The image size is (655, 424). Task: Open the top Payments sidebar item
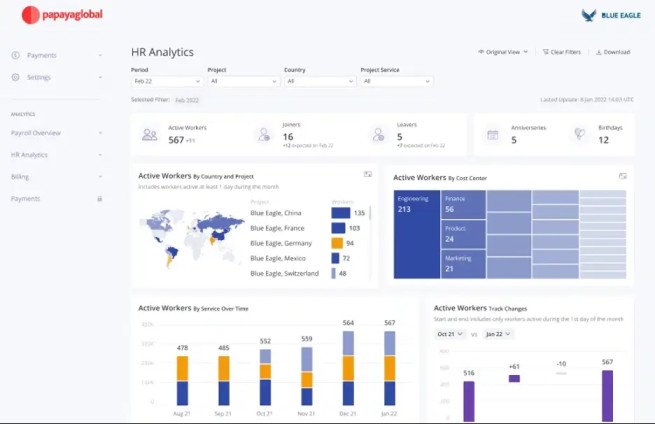pyautogui.click(x=42, y=55)
